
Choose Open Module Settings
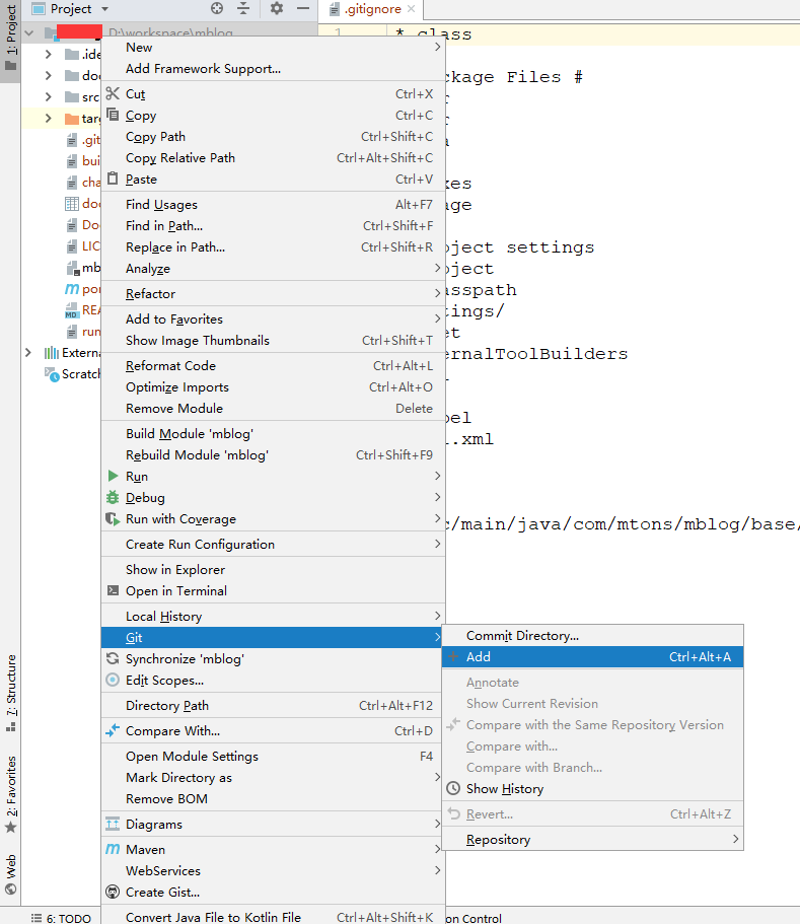(273, 756)
